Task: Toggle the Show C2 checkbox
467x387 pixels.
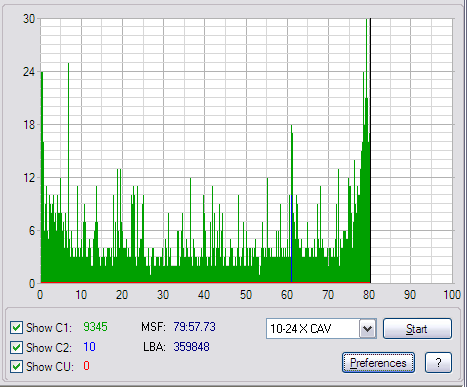Action: click(16, 347)
